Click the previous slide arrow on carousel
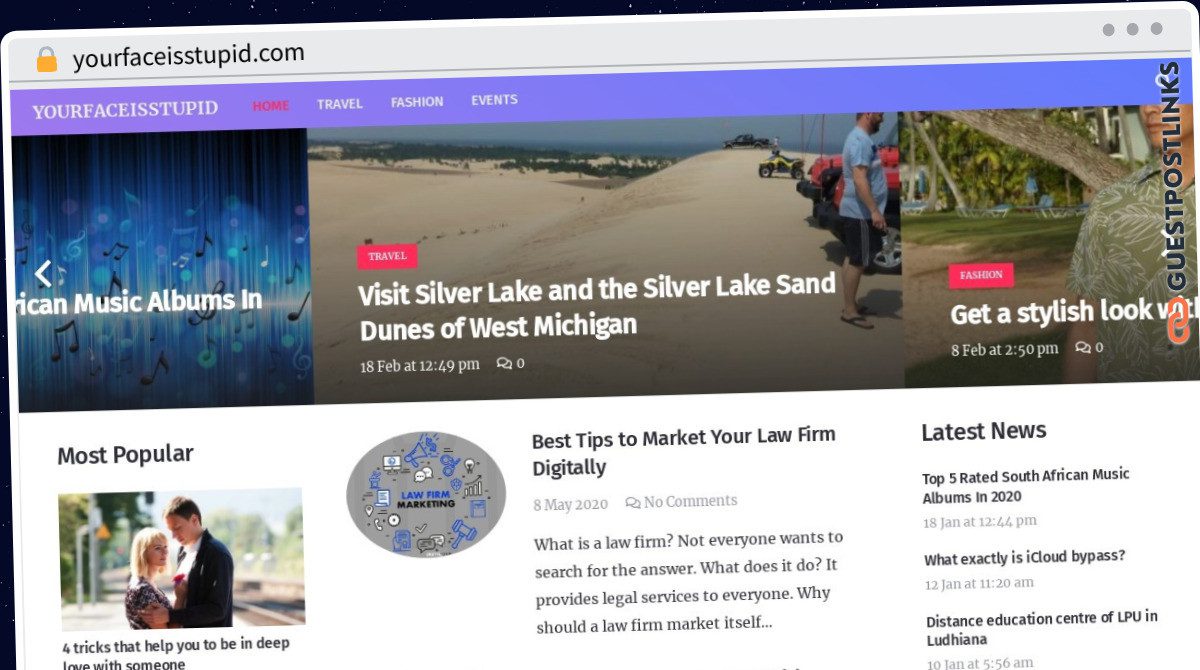Viewport: 1200px width, 670px height. coord(42,273)
